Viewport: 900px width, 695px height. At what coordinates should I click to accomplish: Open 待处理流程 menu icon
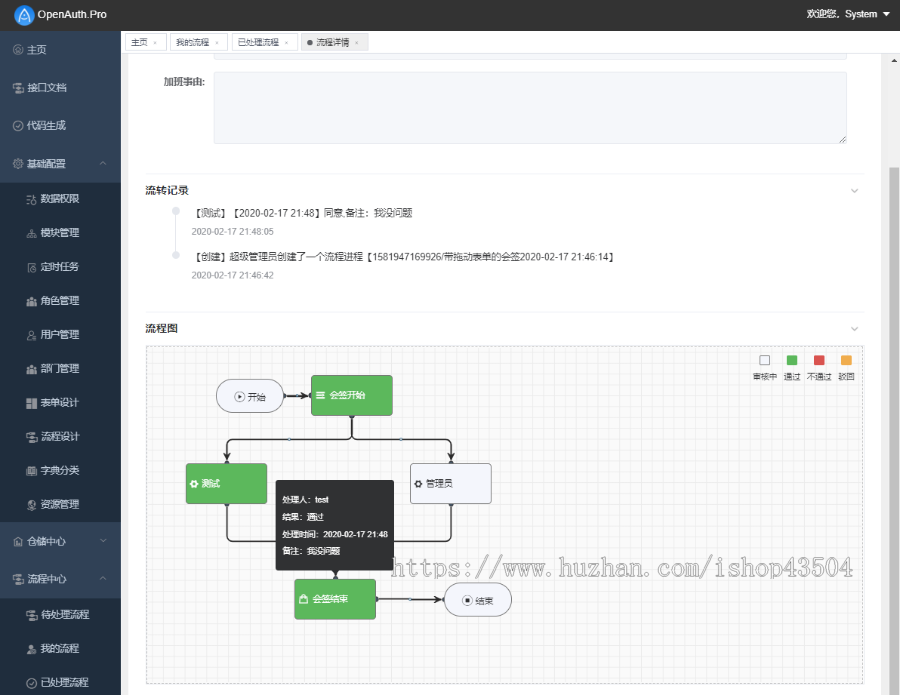point(32,615)
